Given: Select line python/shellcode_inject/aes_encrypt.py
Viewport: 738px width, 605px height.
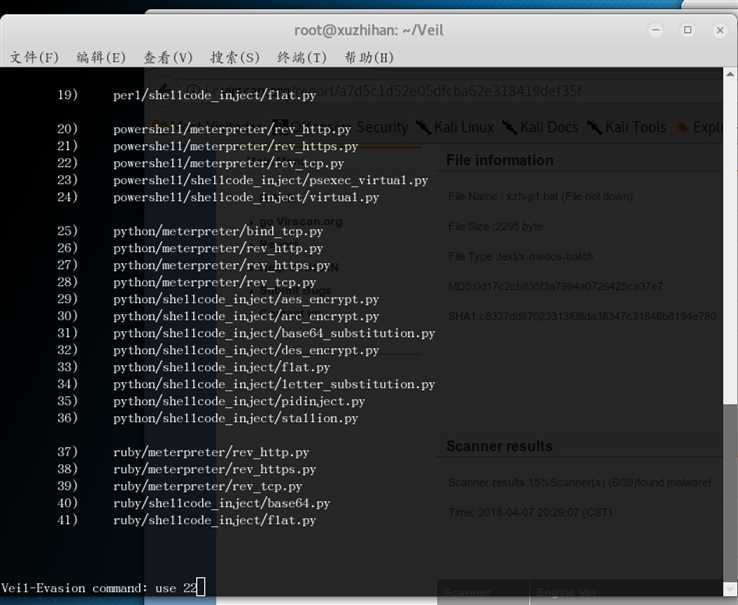Looking at the screenshot, I should 246,299.
